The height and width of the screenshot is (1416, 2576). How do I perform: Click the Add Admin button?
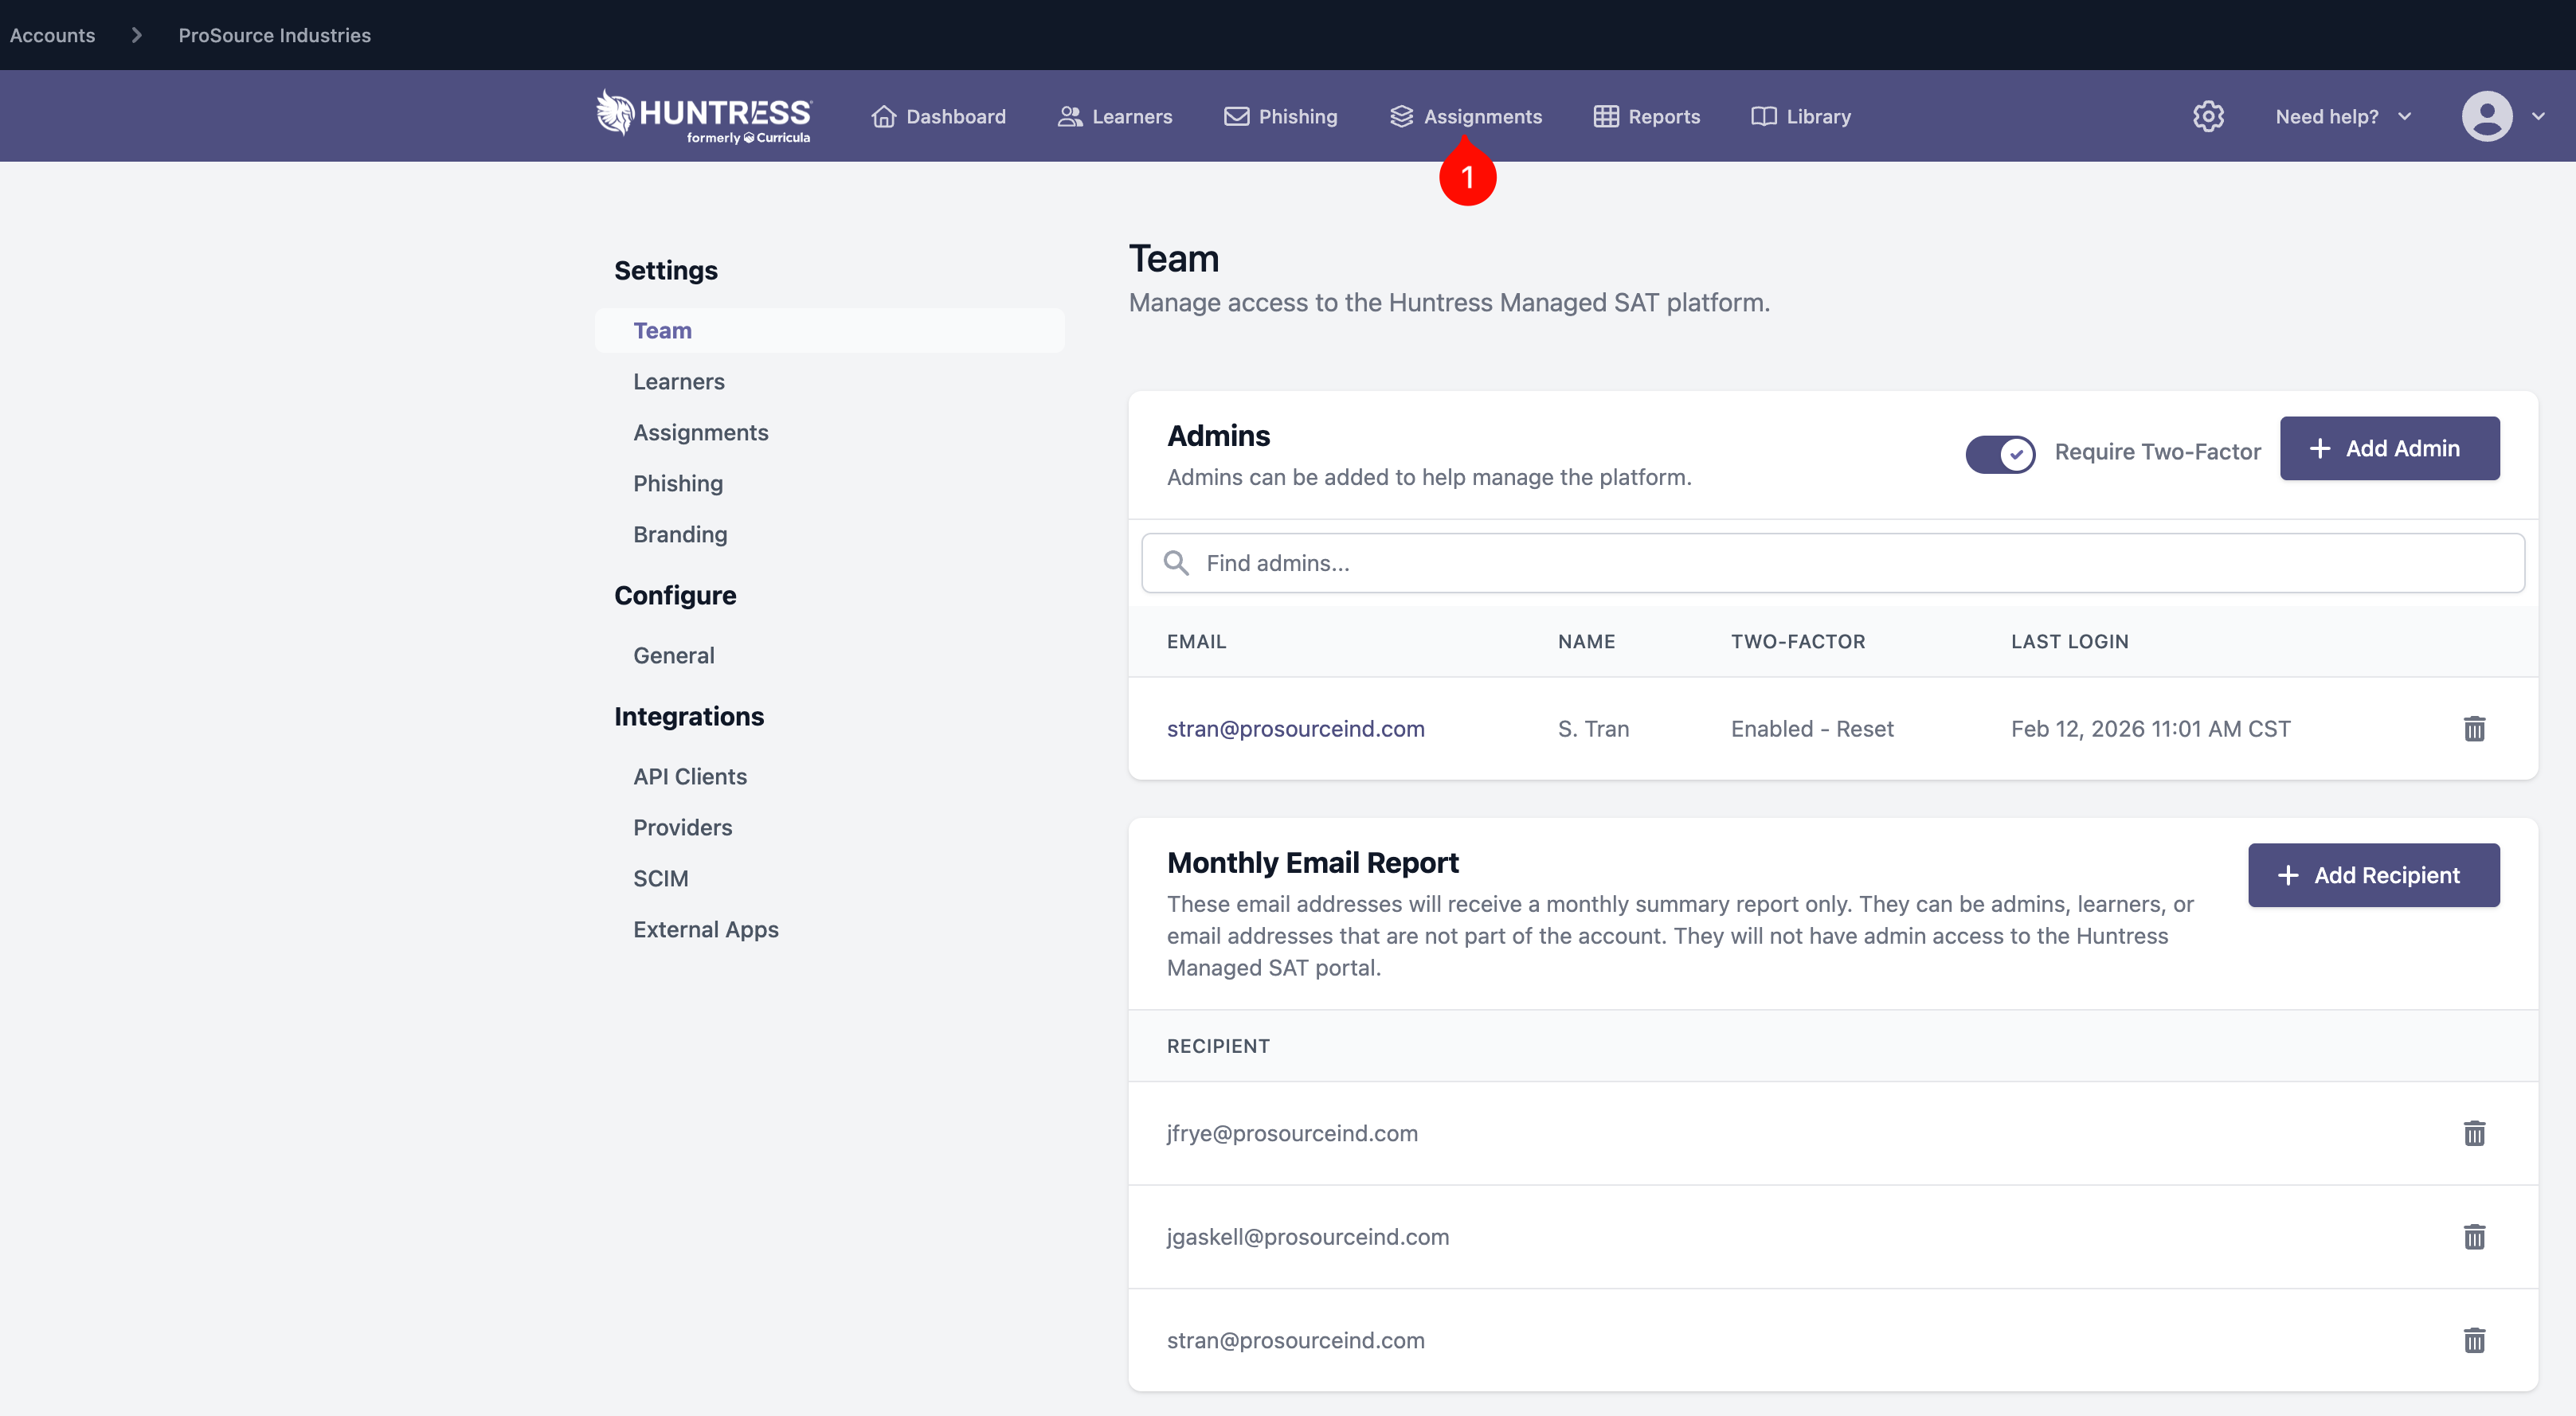coord(2389,448)
